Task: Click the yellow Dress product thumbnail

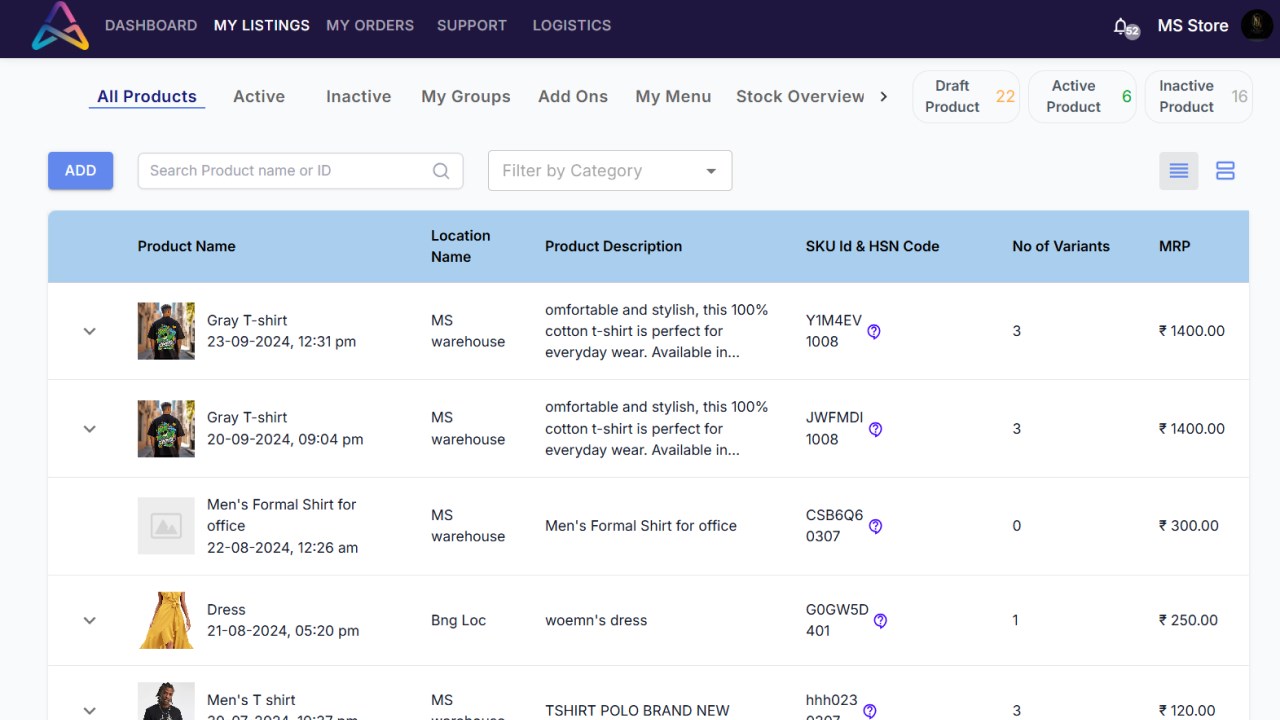Action: coord(166,620)
